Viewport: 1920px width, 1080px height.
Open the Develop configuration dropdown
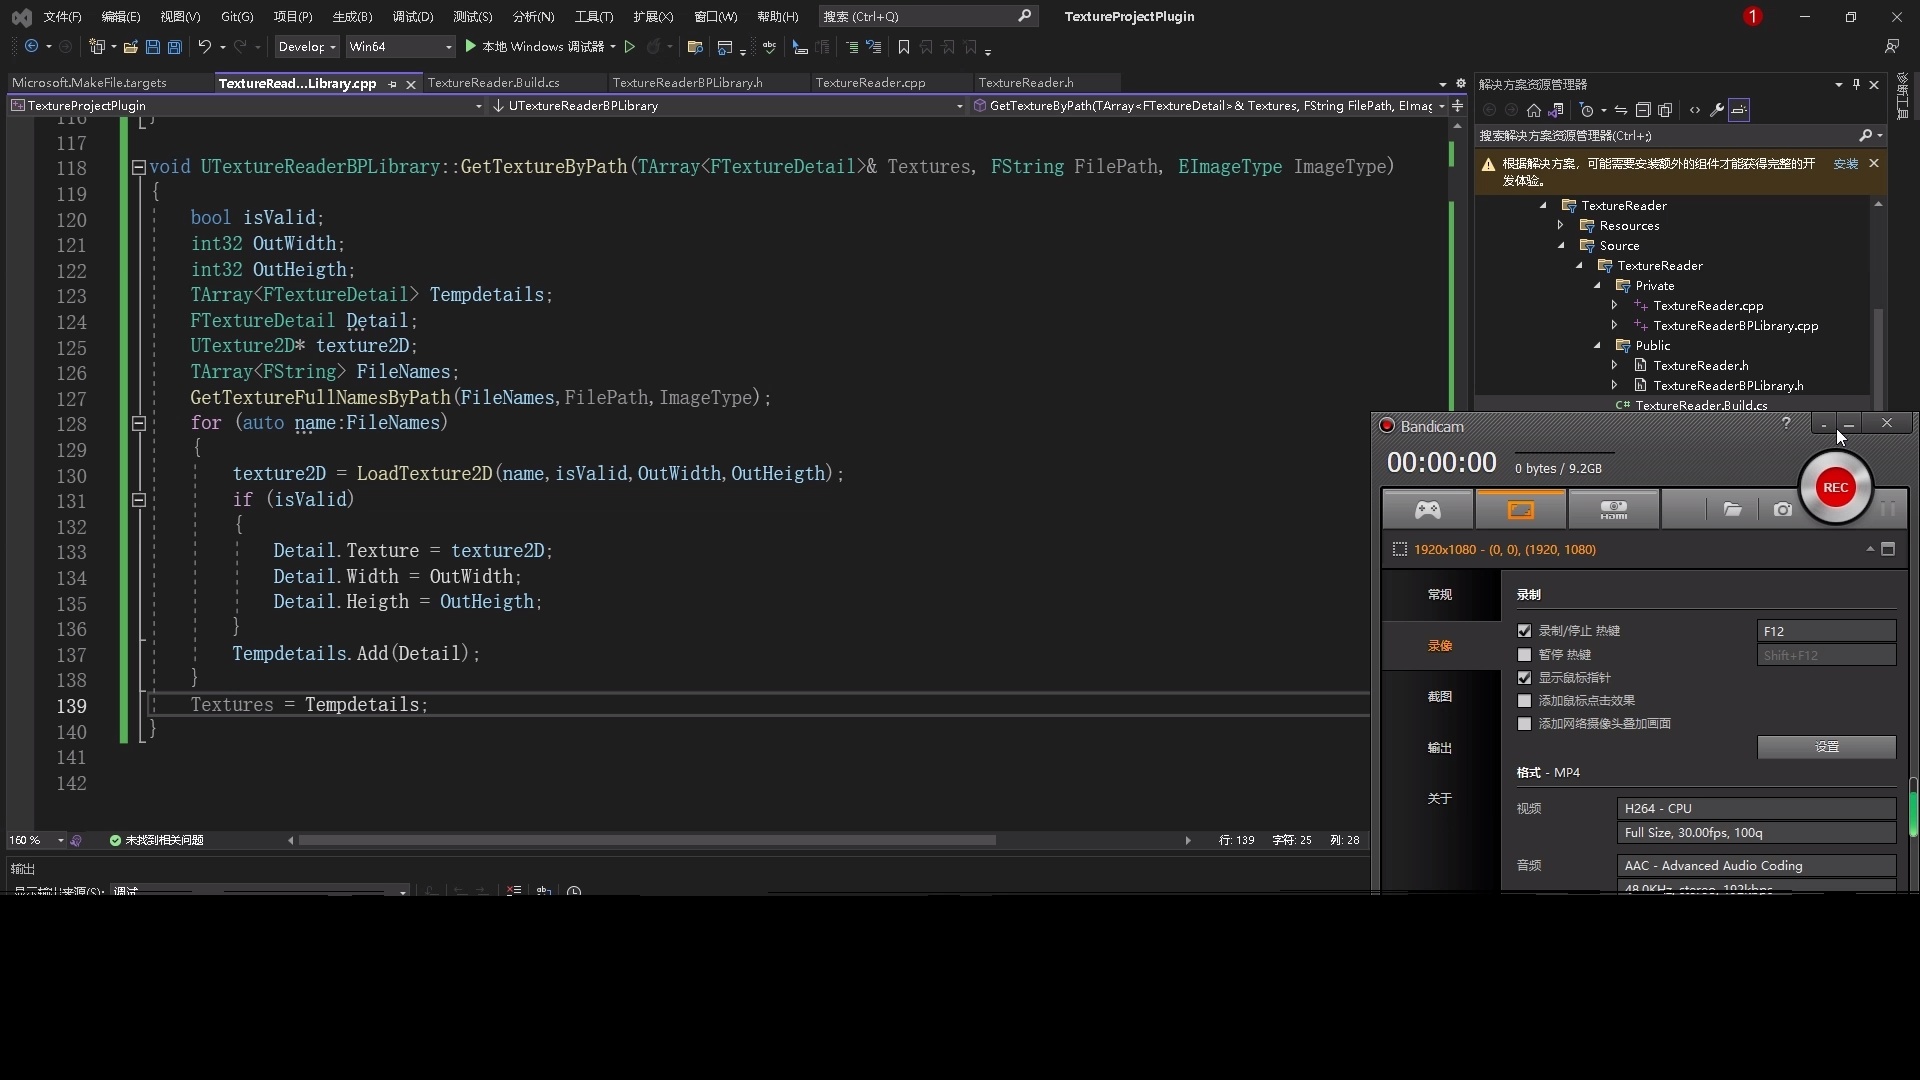307,47
